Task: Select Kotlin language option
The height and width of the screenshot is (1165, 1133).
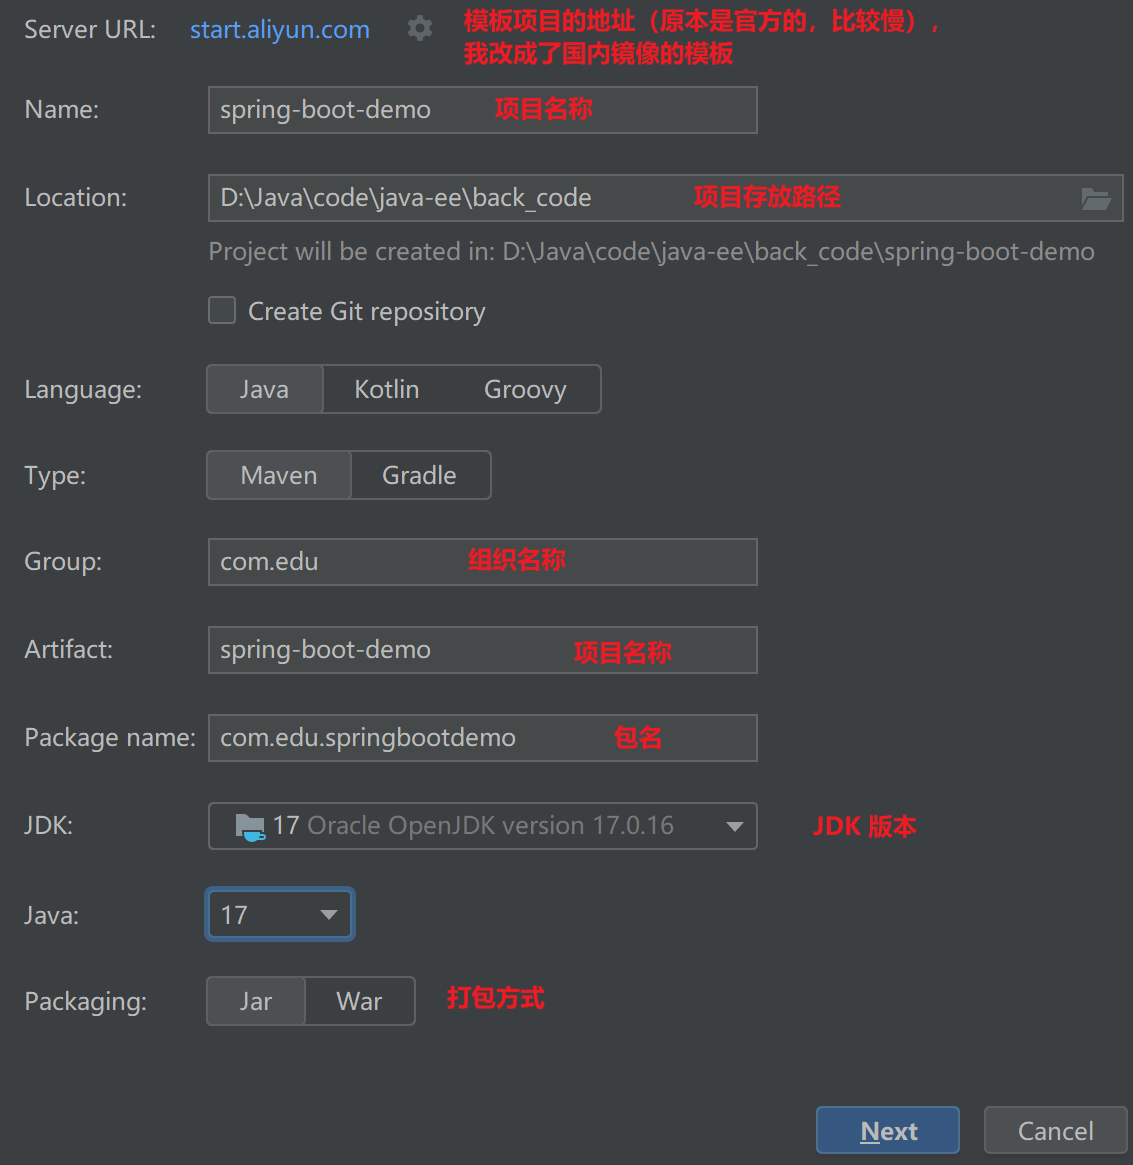Action: [386, 389]
